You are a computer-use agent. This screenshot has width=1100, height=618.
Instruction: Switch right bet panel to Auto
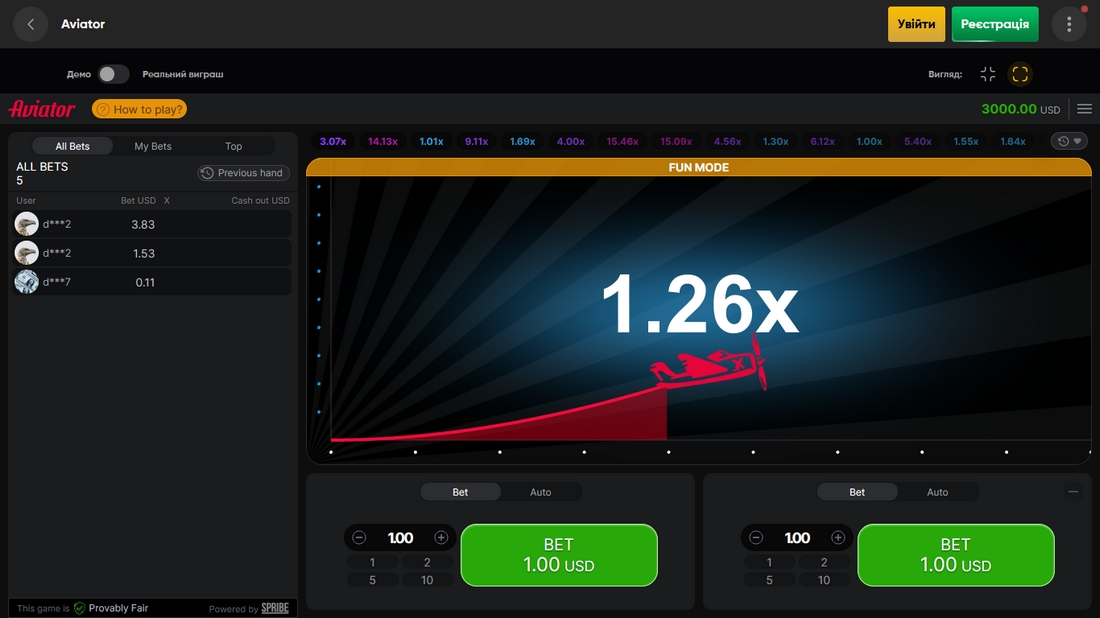[x=937, y=492]
